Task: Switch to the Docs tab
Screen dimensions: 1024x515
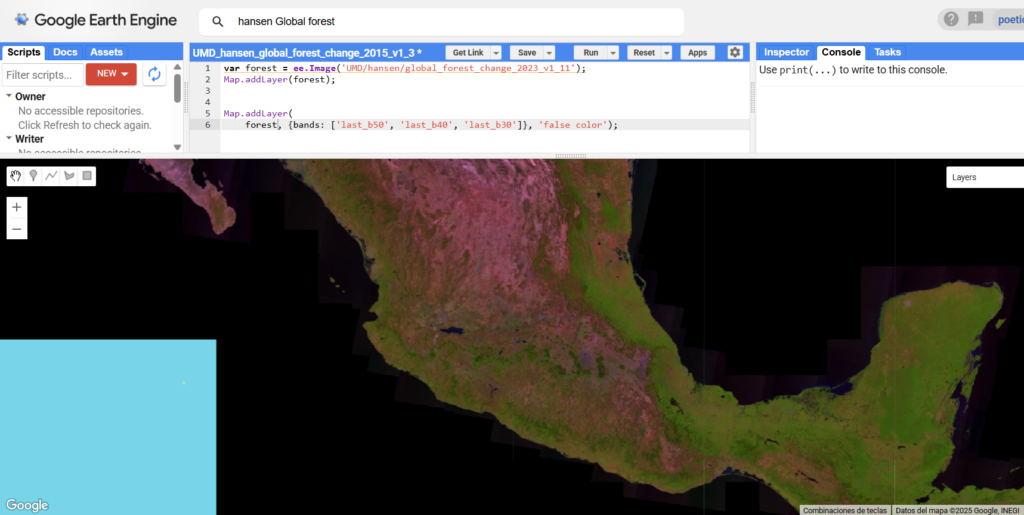Action: tap(65, 52)
